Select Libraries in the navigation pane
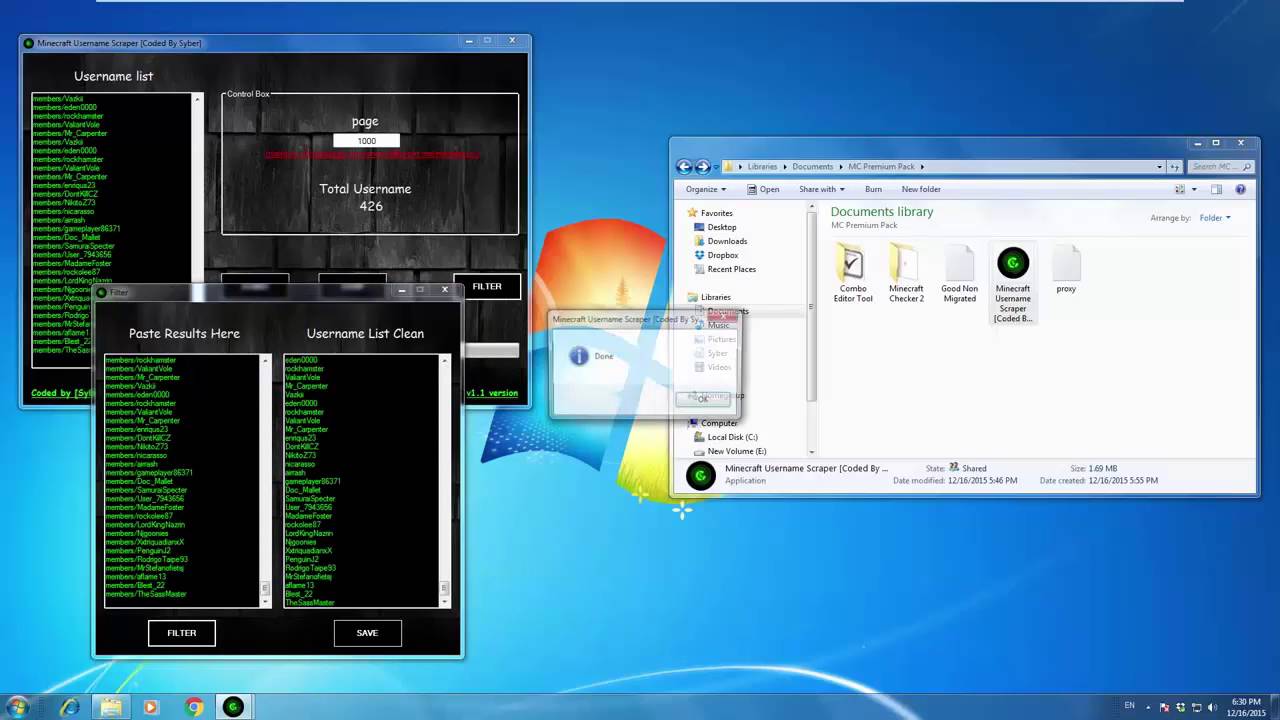The image size is (1280, 720). (x=715, y=297)
